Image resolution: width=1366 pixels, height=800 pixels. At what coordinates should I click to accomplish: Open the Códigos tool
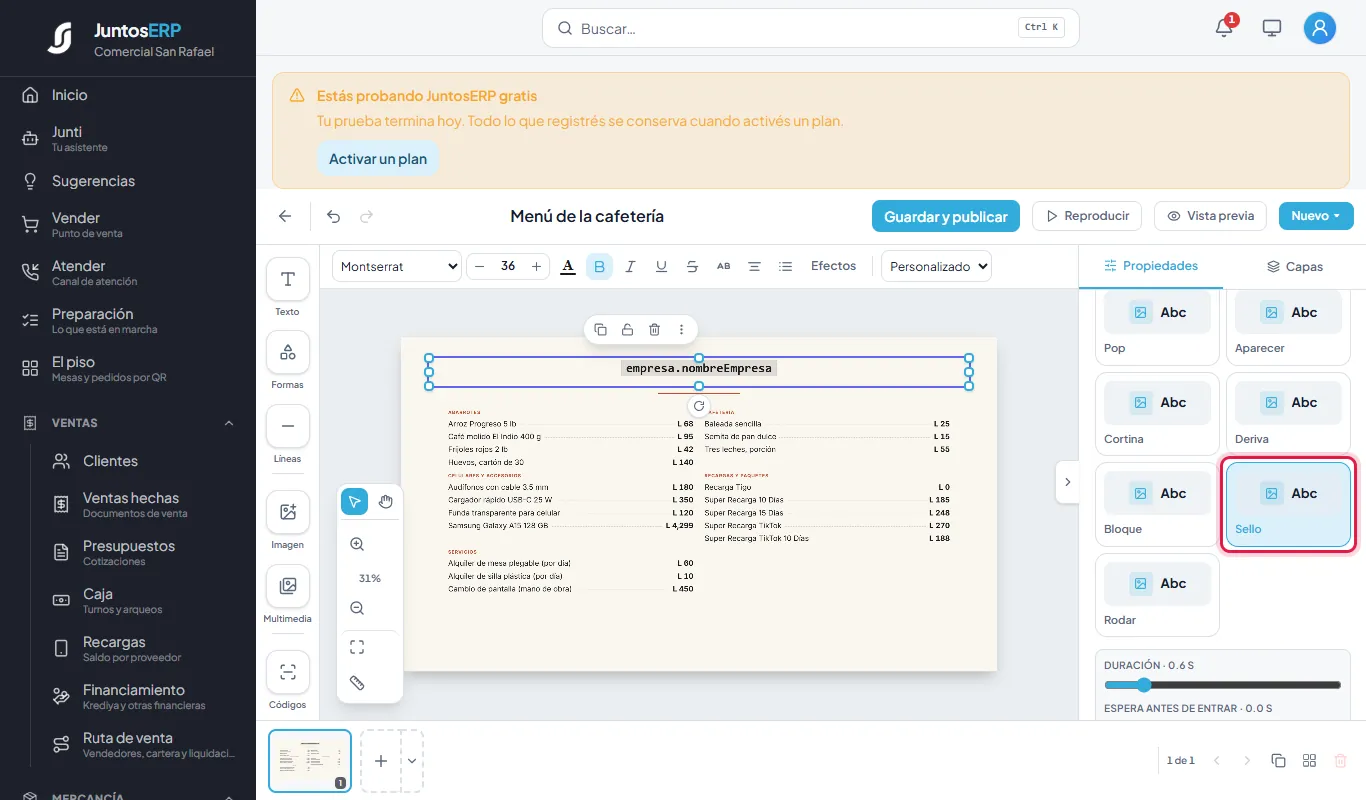click(288, 672)
